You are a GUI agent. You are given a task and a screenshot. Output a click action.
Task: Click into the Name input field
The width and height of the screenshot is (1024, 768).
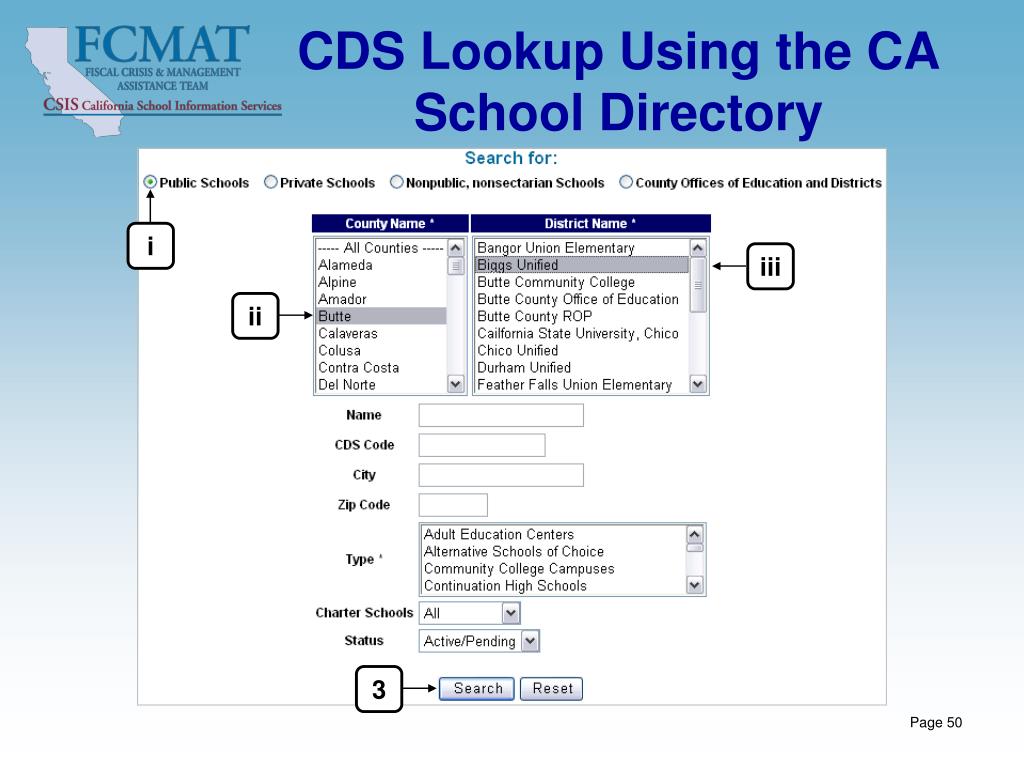tap(501, 415)
